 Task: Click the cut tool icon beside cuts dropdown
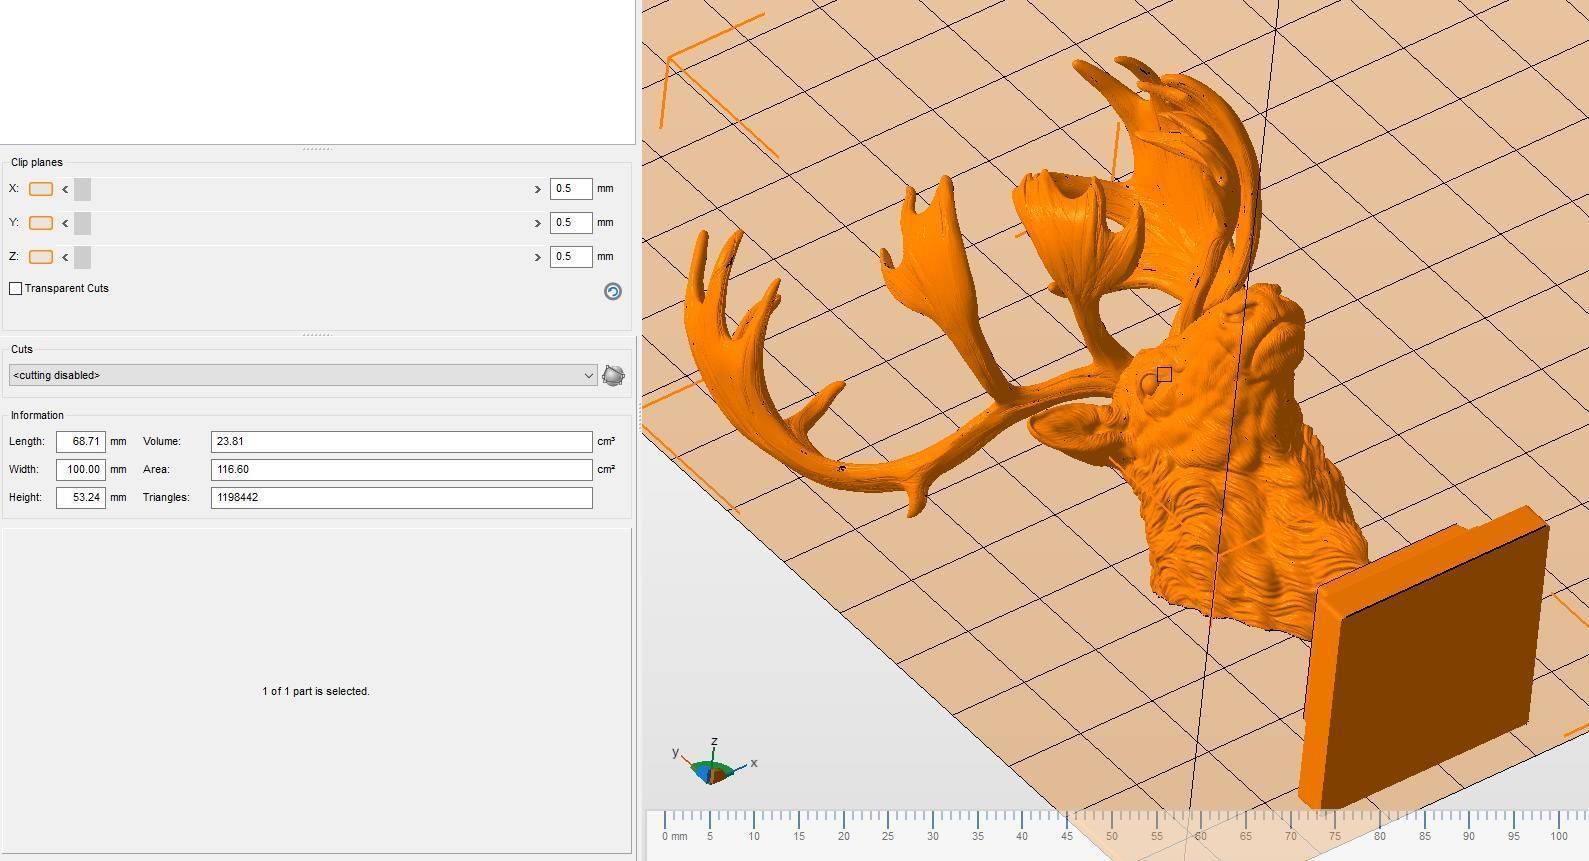613,375
